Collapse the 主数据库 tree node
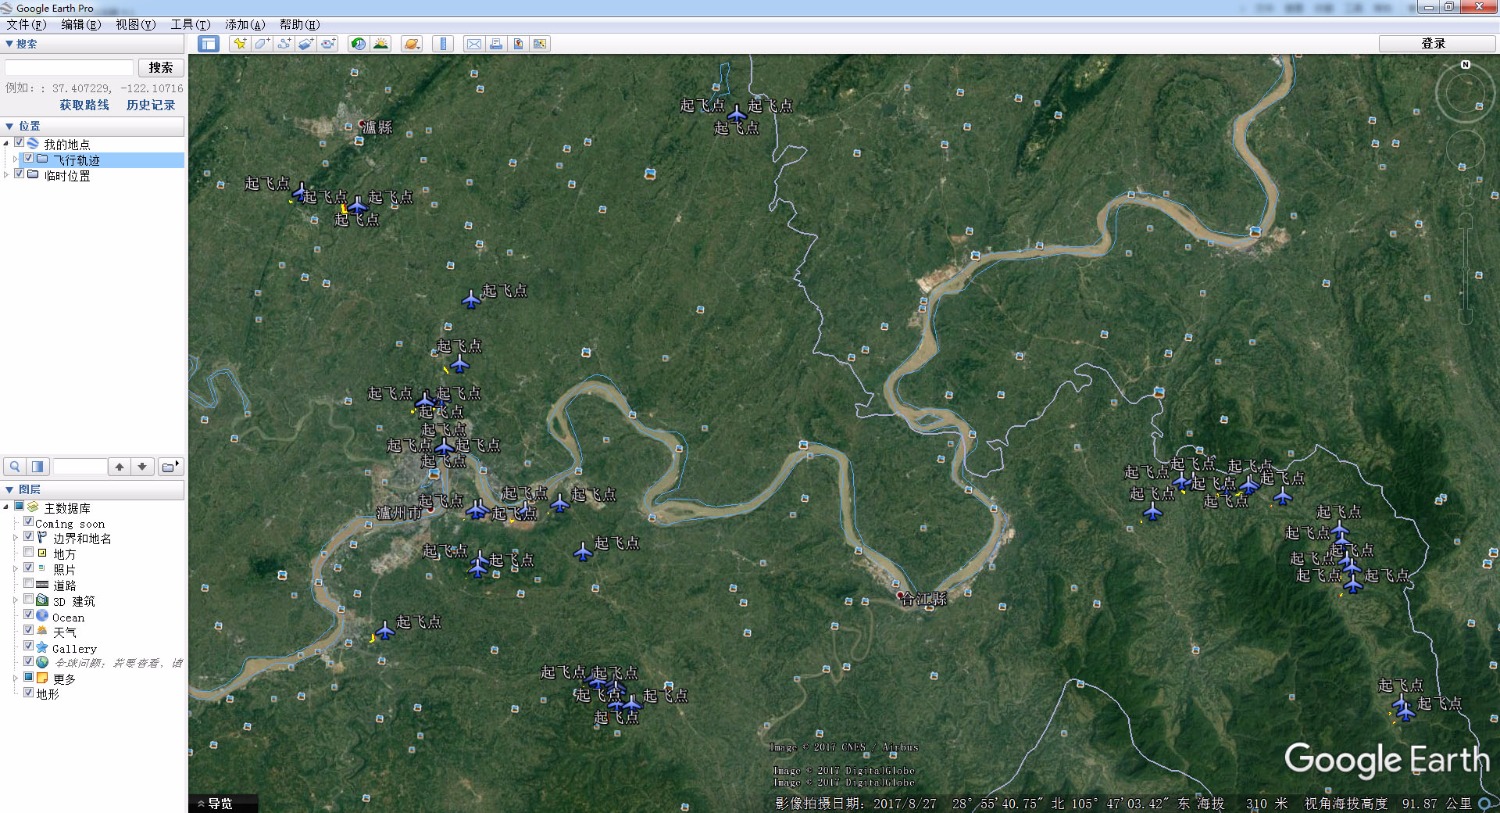Screen dimensions: 1500x813 click(x=7, y=507)
